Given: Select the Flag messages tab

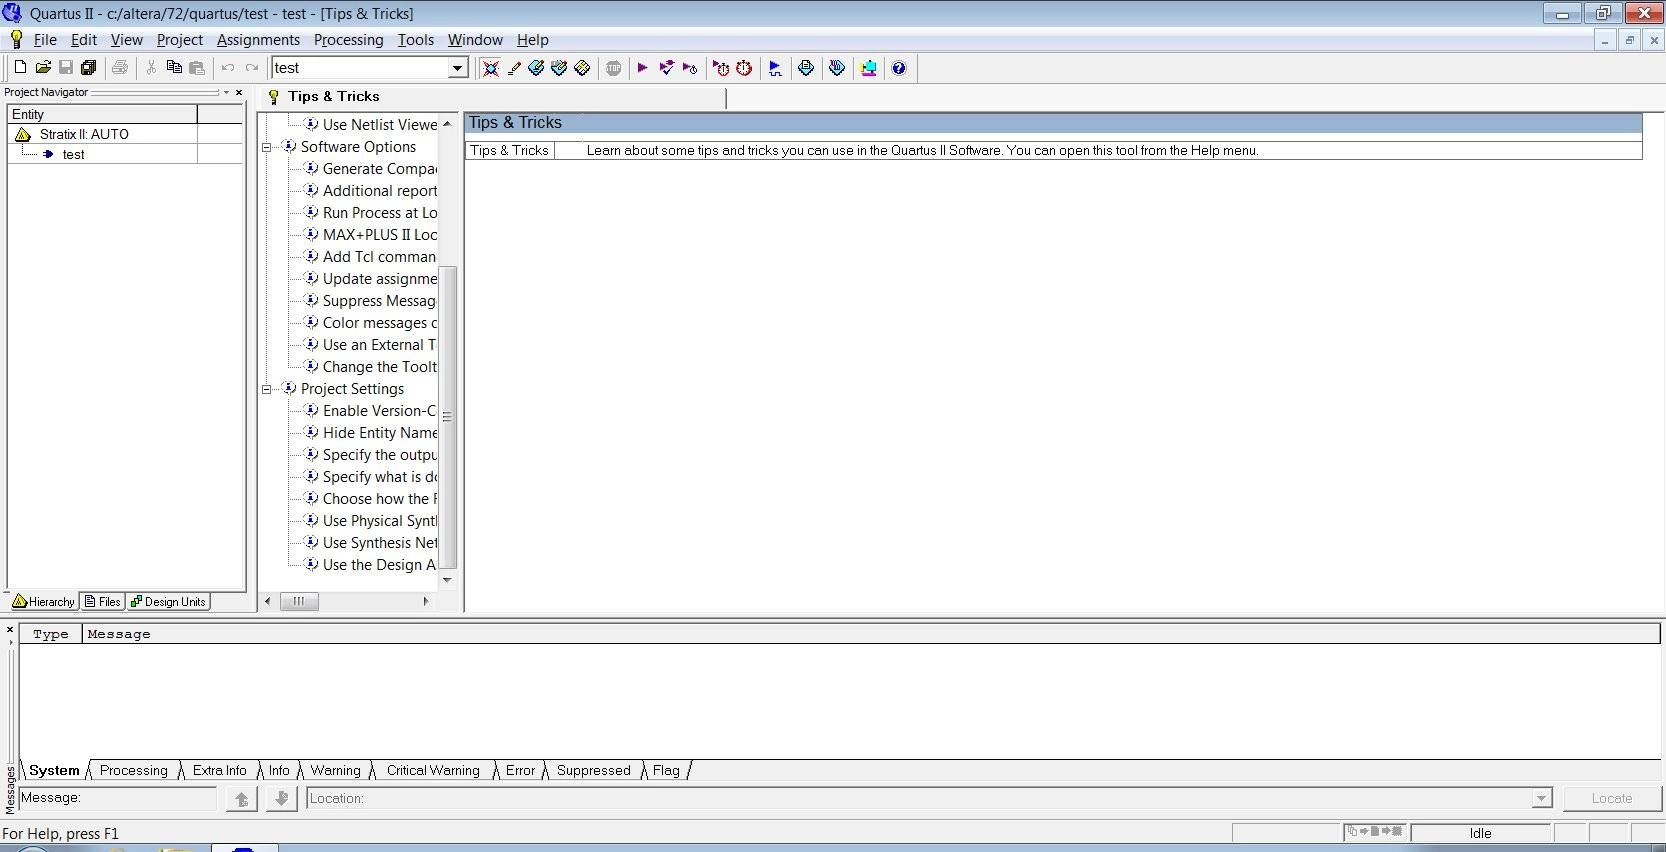Looking at the screenshot, I should (666, 770).
